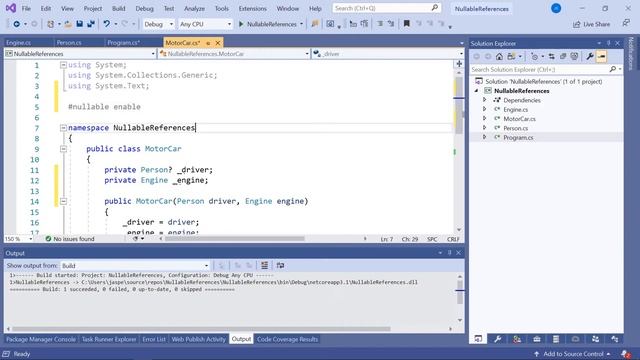
Task: Collapse the MotorCar class region at line 9
Action: point(63,149)
